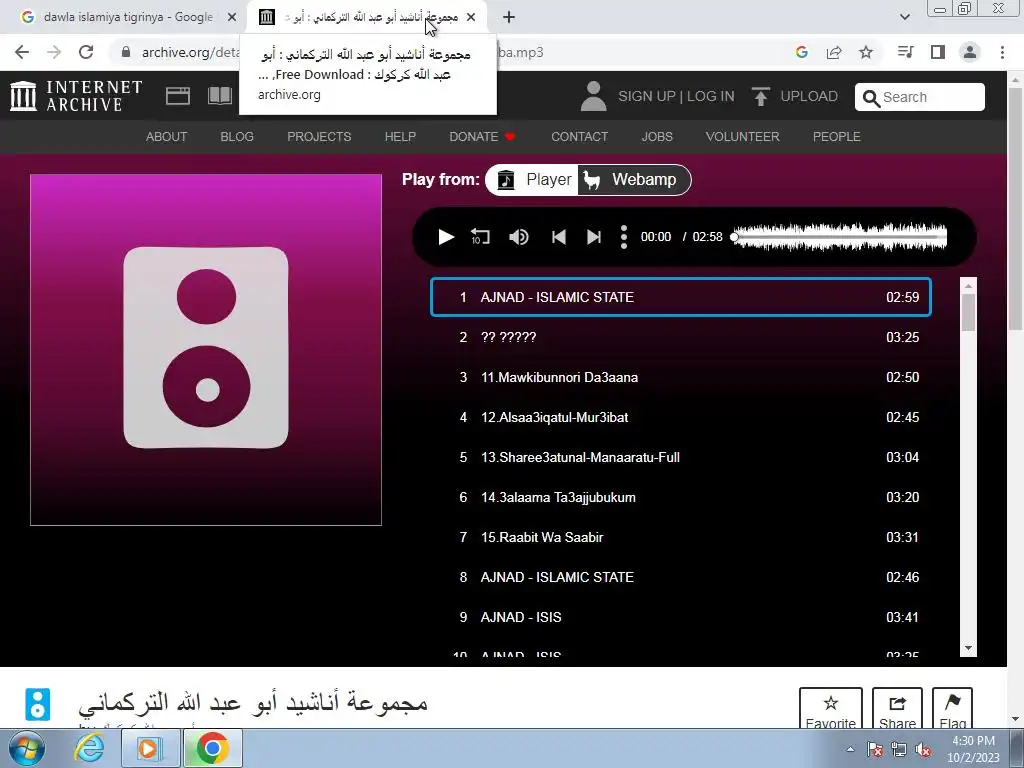Select track 9 AJNAD - ISIS
The width and height of the screenshot is (1024, 768).
[x=680, y=617]
